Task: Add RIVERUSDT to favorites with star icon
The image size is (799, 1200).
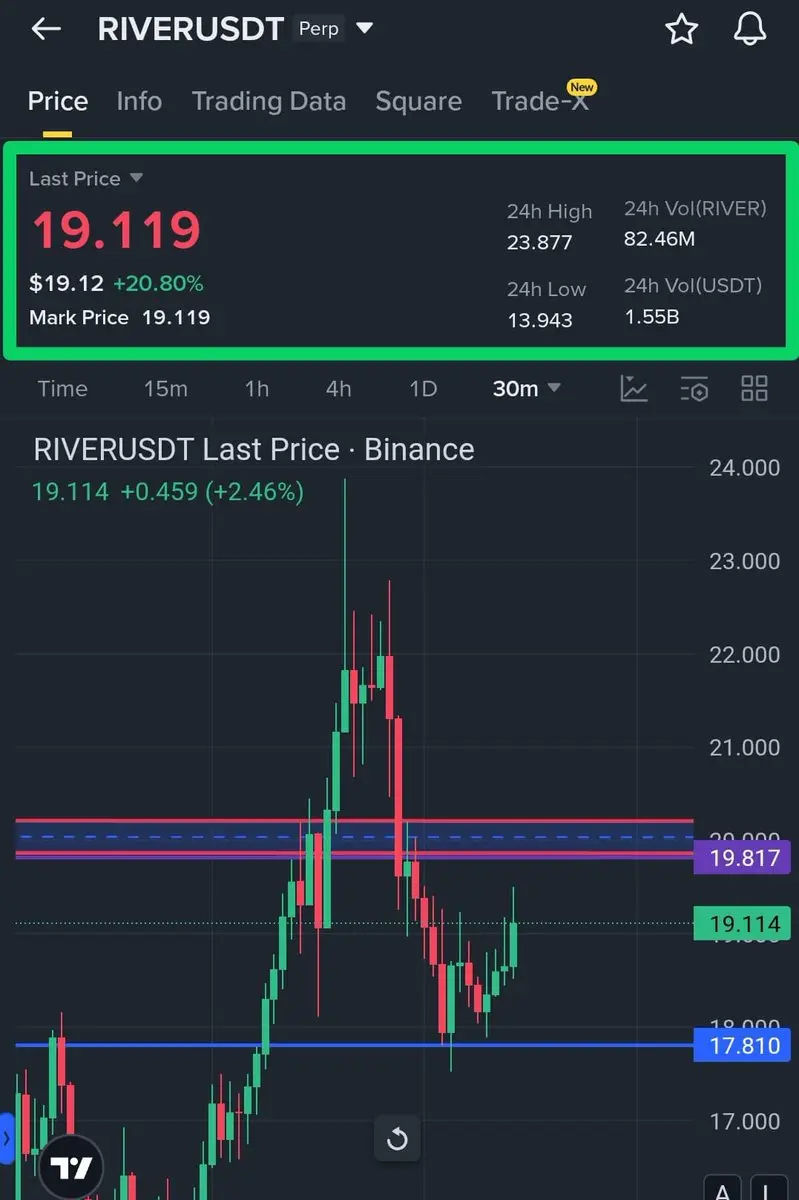Action: coord(682,30)
